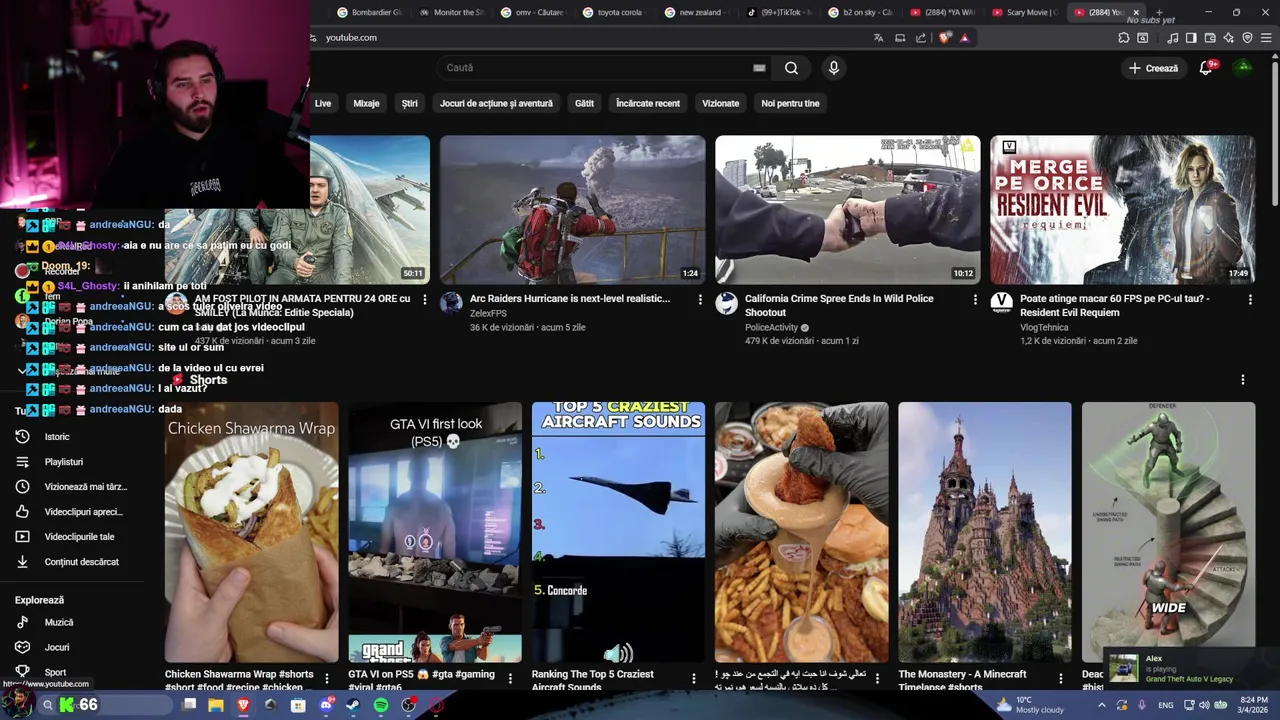Open browser hamburger menu

tap(1266, 38)
